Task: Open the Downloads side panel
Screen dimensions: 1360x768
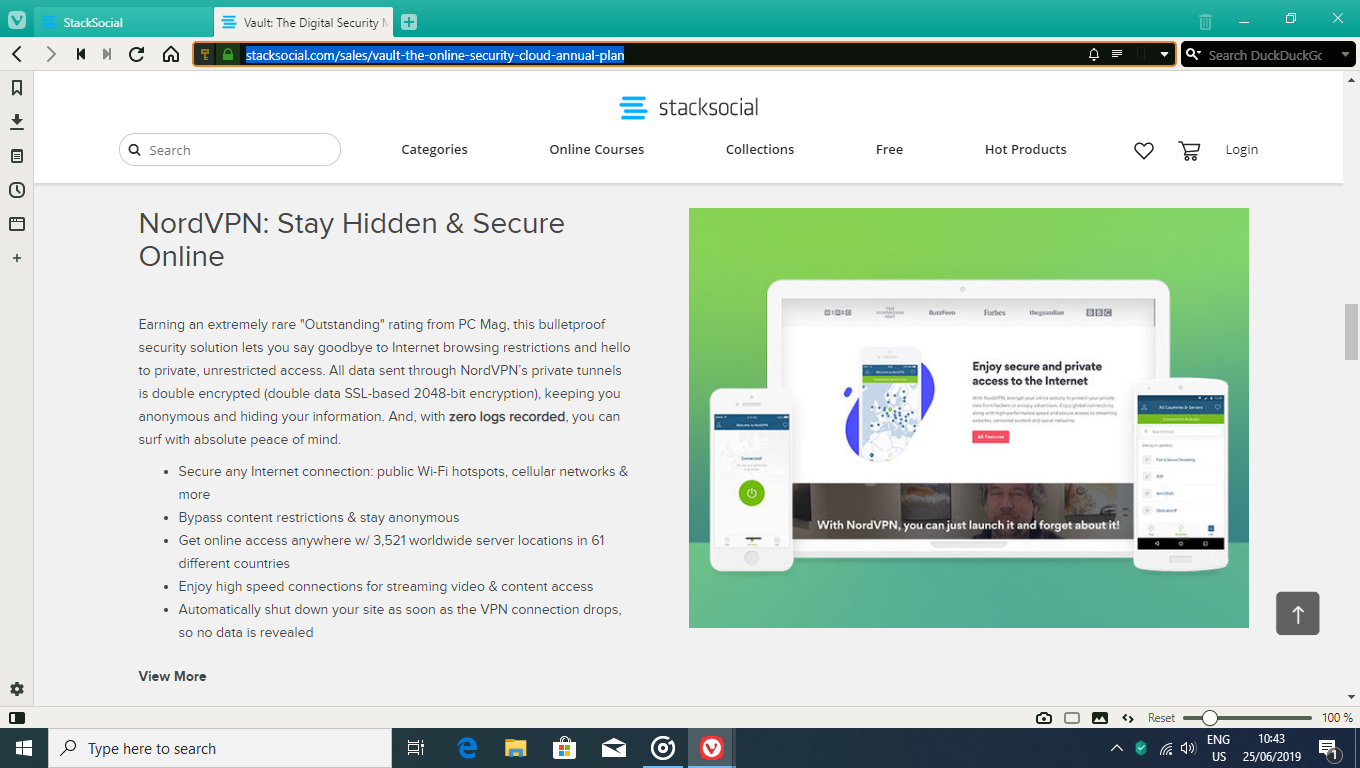Action: click(17, 122)
